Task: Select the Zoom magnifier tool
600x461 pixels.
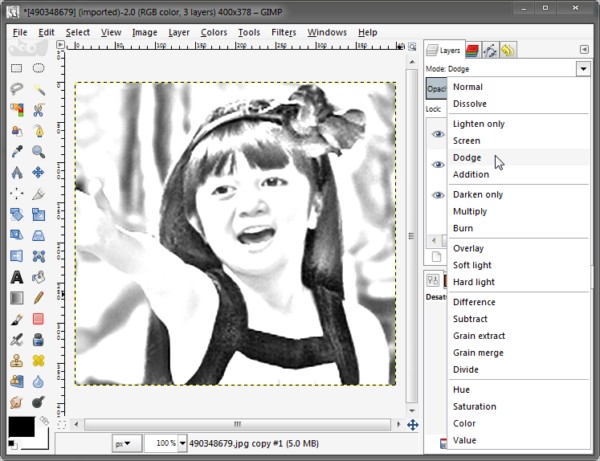Action: tap(38, 152)
